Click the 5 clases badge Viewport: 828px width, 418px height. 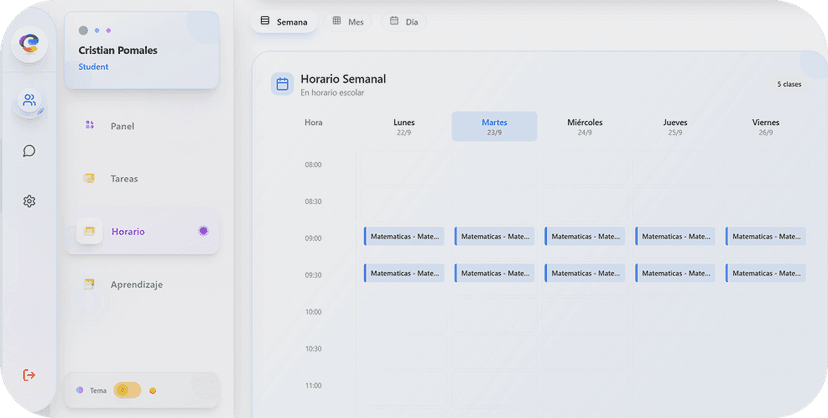pyautogui.click(x=789, y=84)
